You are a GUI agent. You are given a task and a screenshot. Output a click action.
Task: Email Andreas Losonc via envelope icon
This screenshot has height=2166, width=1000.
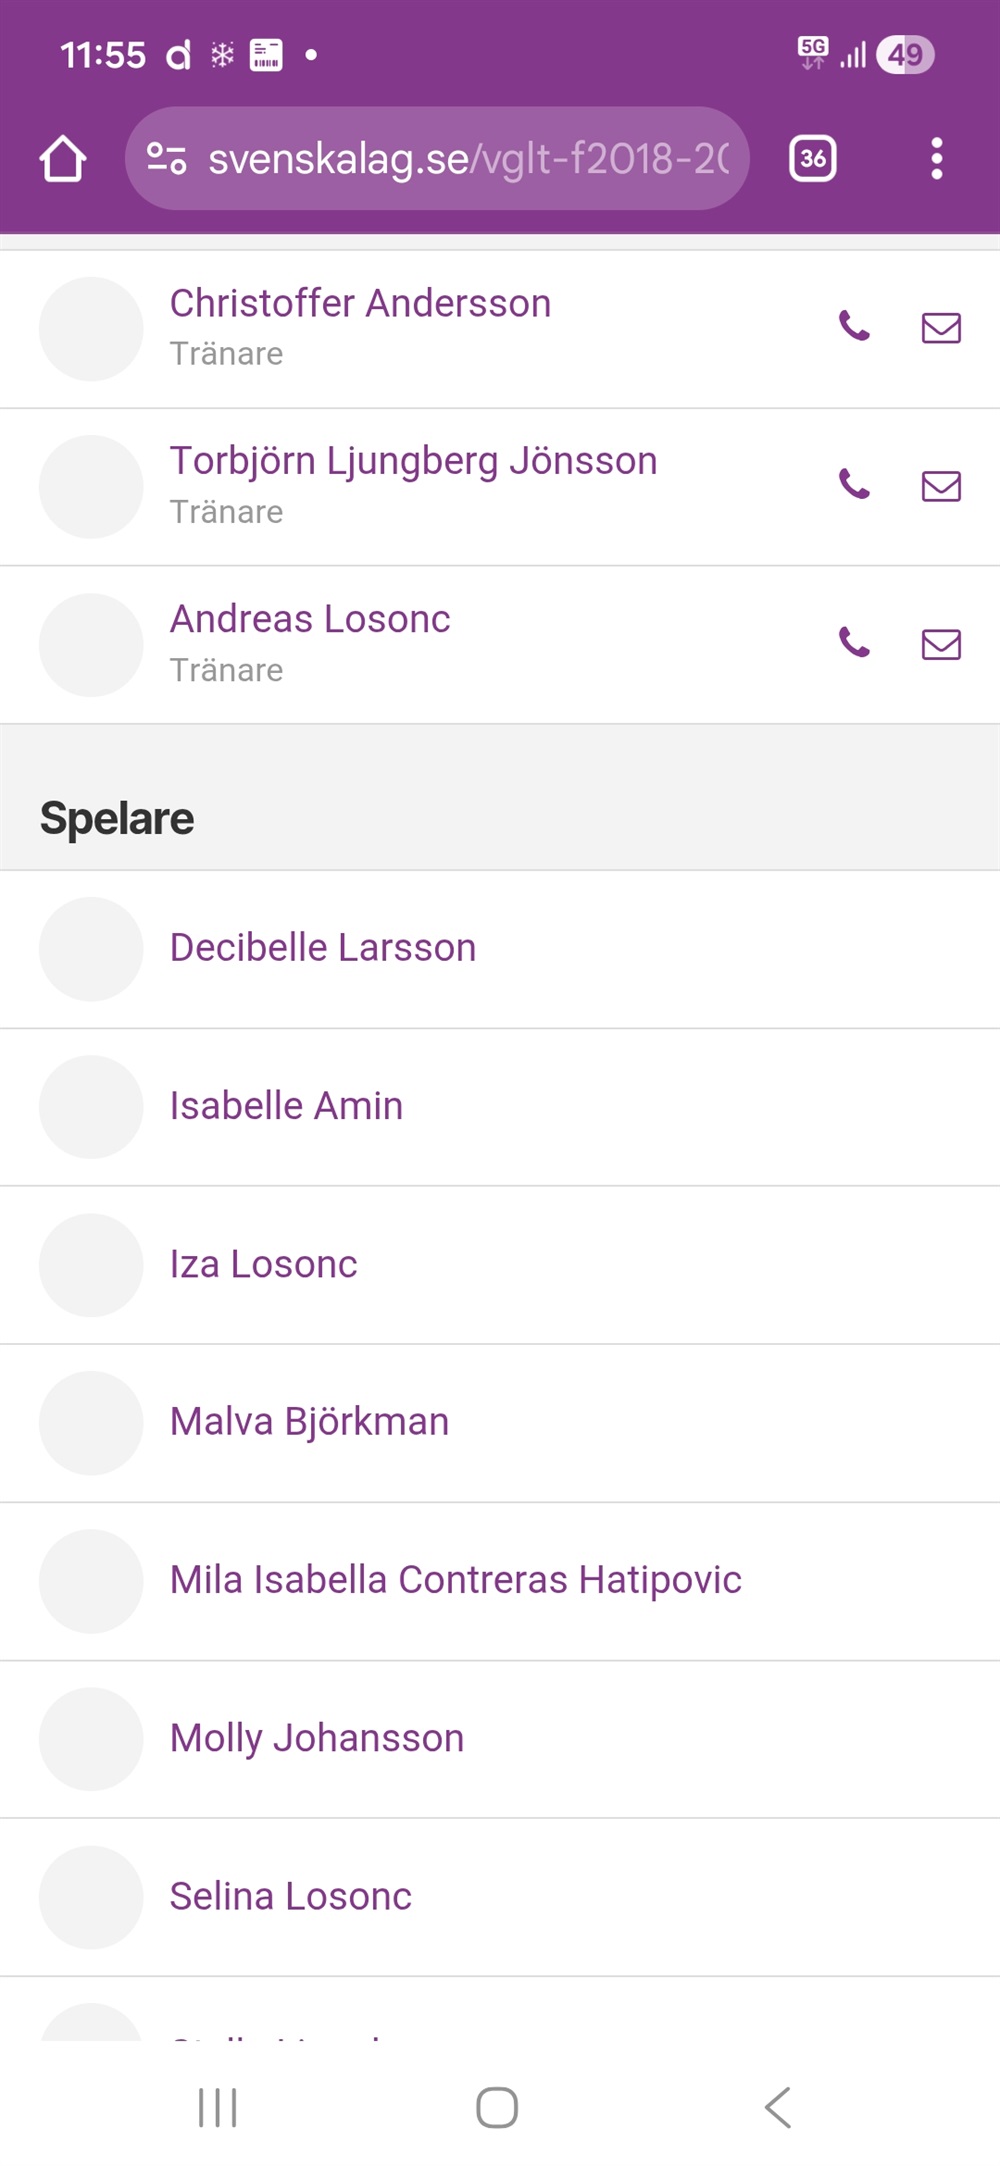tap(941, 644)
